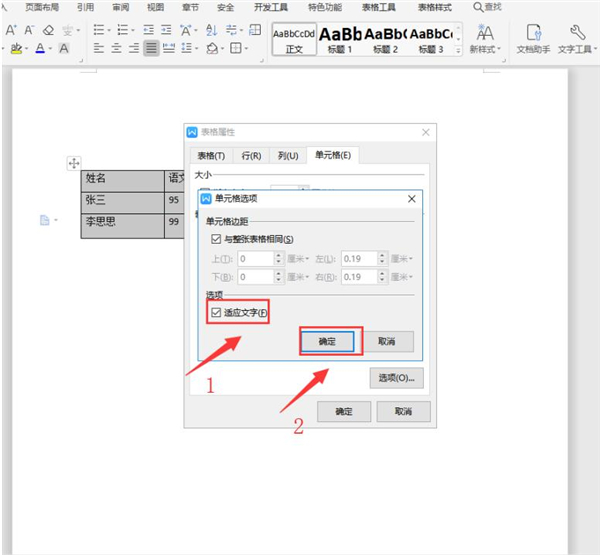The height and width of the screenshot is (555, 600).
Task: Click 确定 in 单元格选项 dialog
Action: (327, 341)
